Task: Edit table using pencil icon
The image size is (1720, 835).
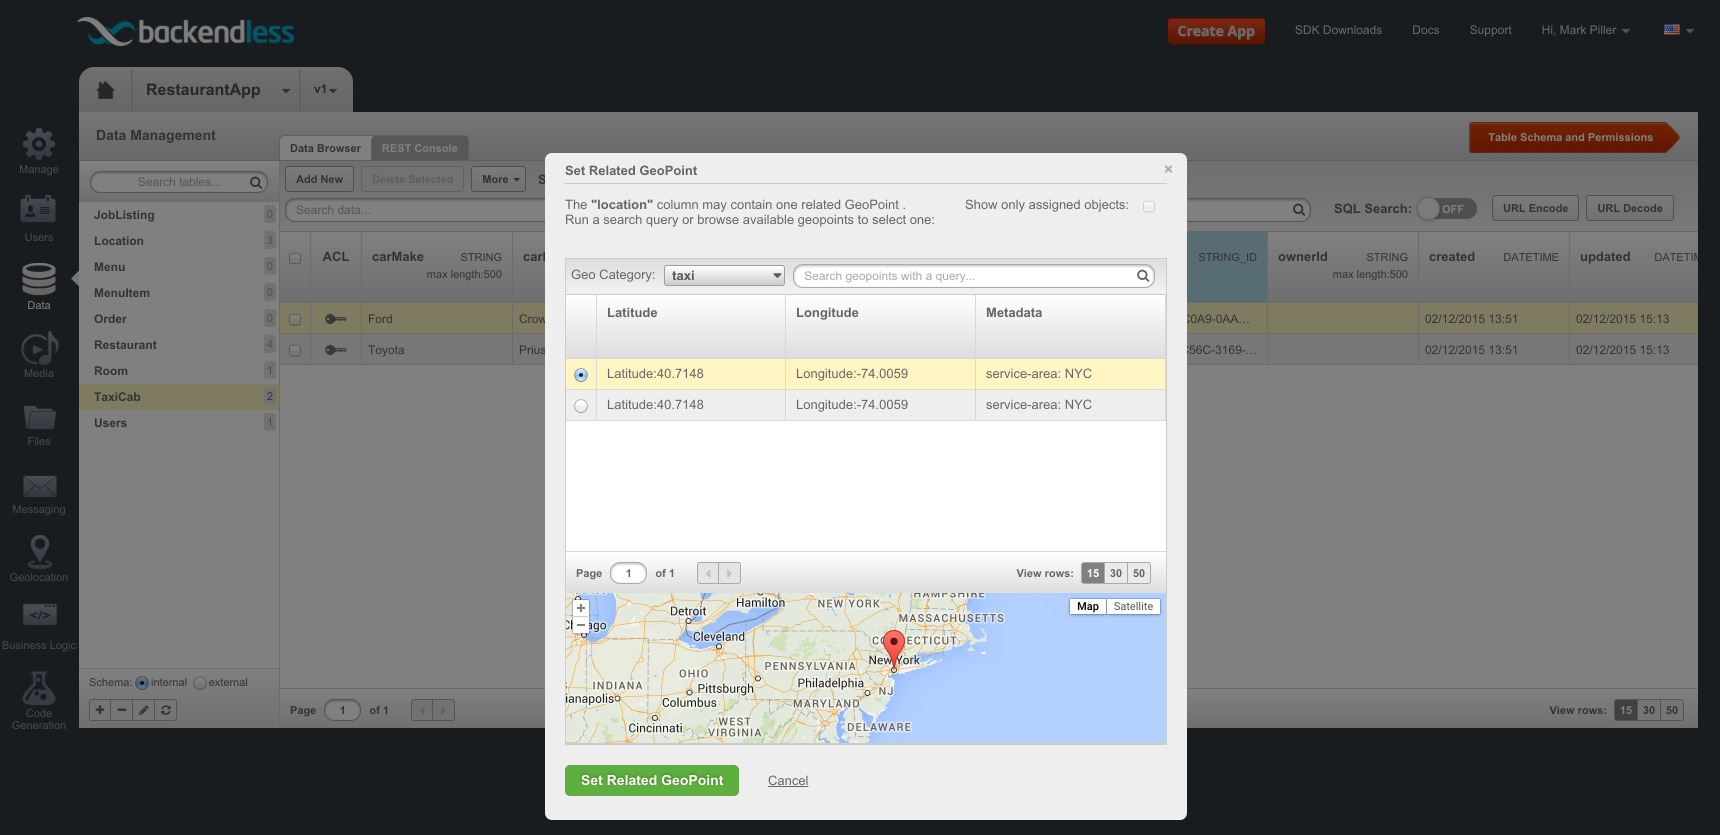Action: pos(144,710)
